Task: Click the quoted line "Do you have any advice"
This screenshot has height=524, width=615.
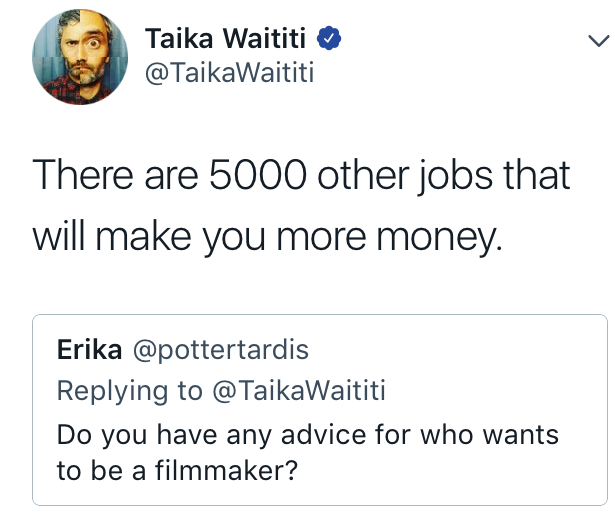Action: coord(212,435)
